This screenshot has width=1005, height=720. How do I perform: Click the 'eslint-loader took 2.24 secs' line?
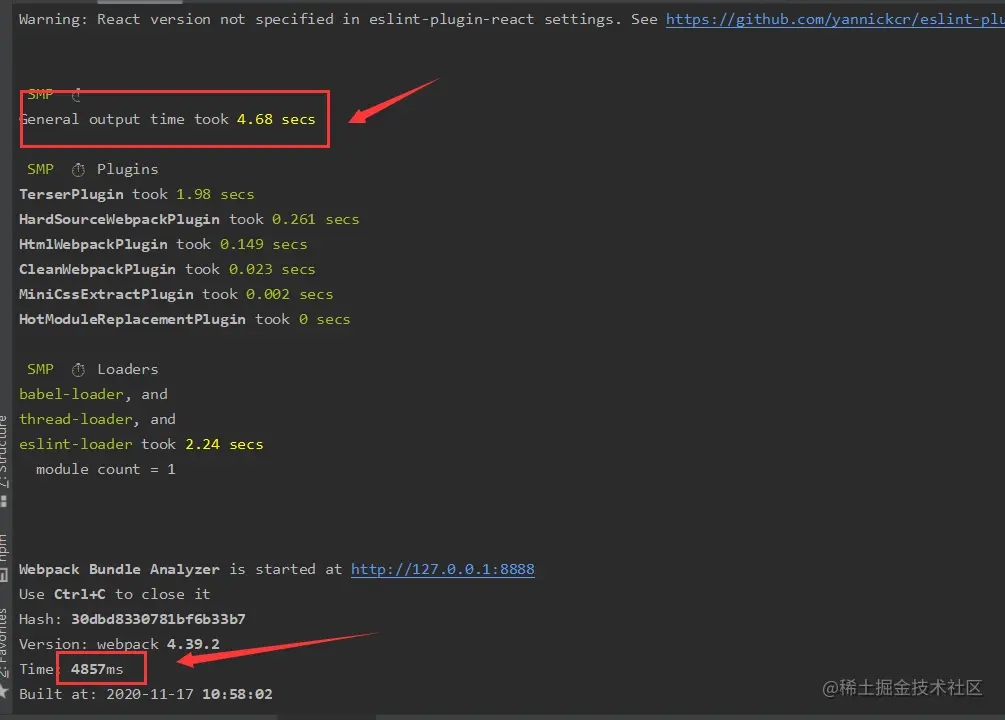pyautogui.click(x=141, y=444)
